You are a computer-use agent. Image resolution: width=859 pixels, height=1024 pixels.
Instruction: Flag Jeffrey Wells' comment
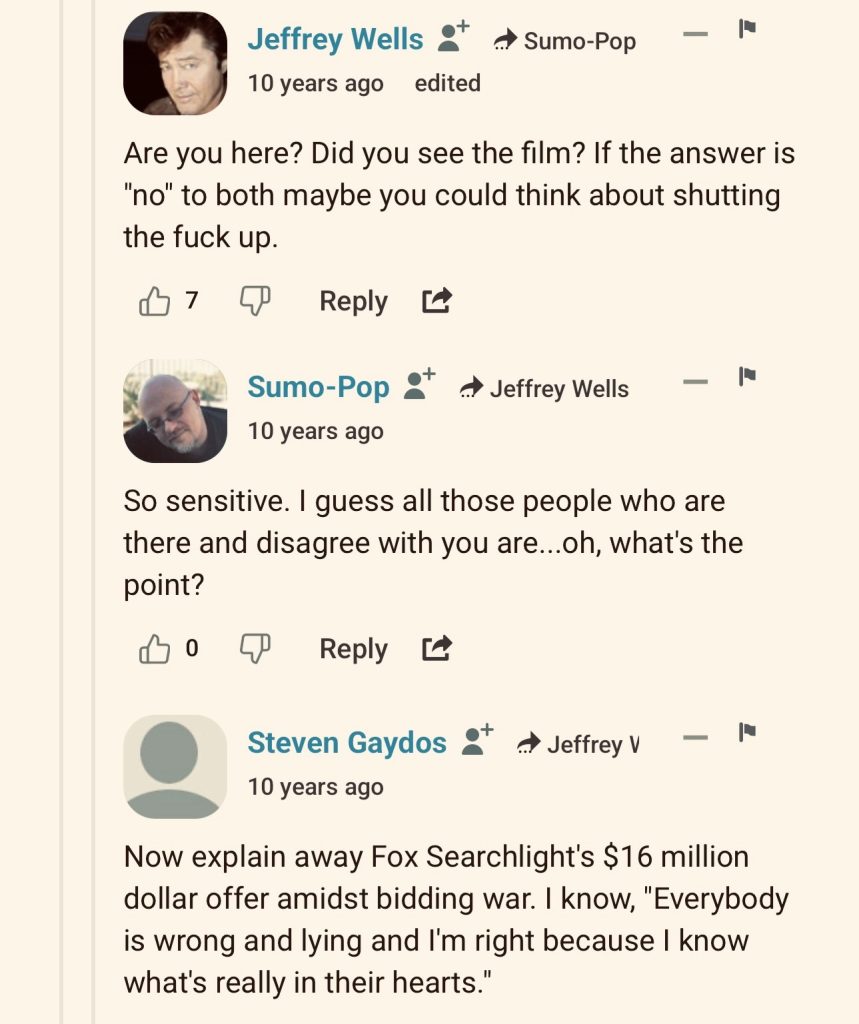[746, 30]
